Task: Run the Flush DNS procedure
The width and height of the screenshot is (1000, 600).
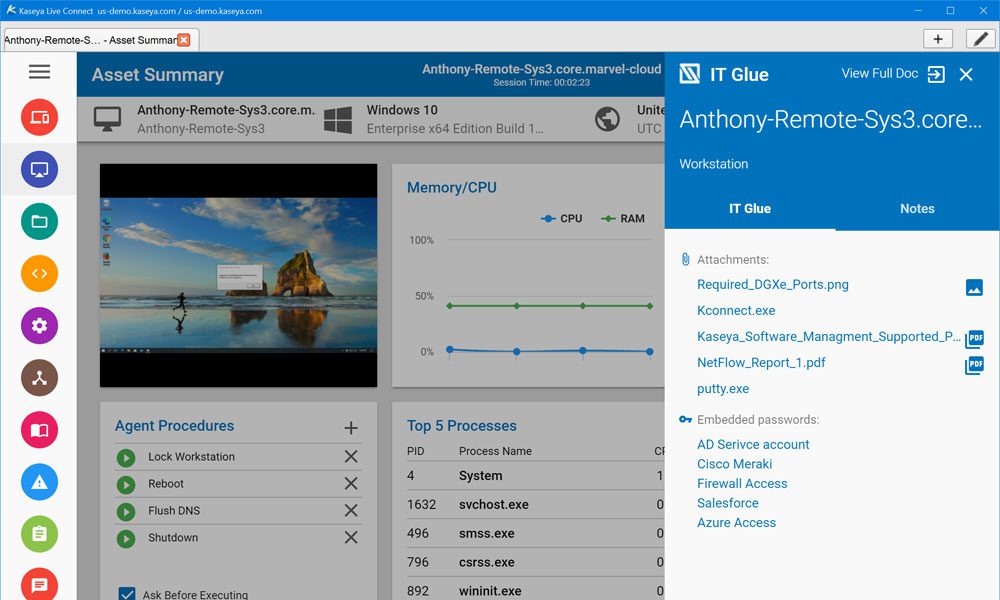Action: [x=126, y=511]
